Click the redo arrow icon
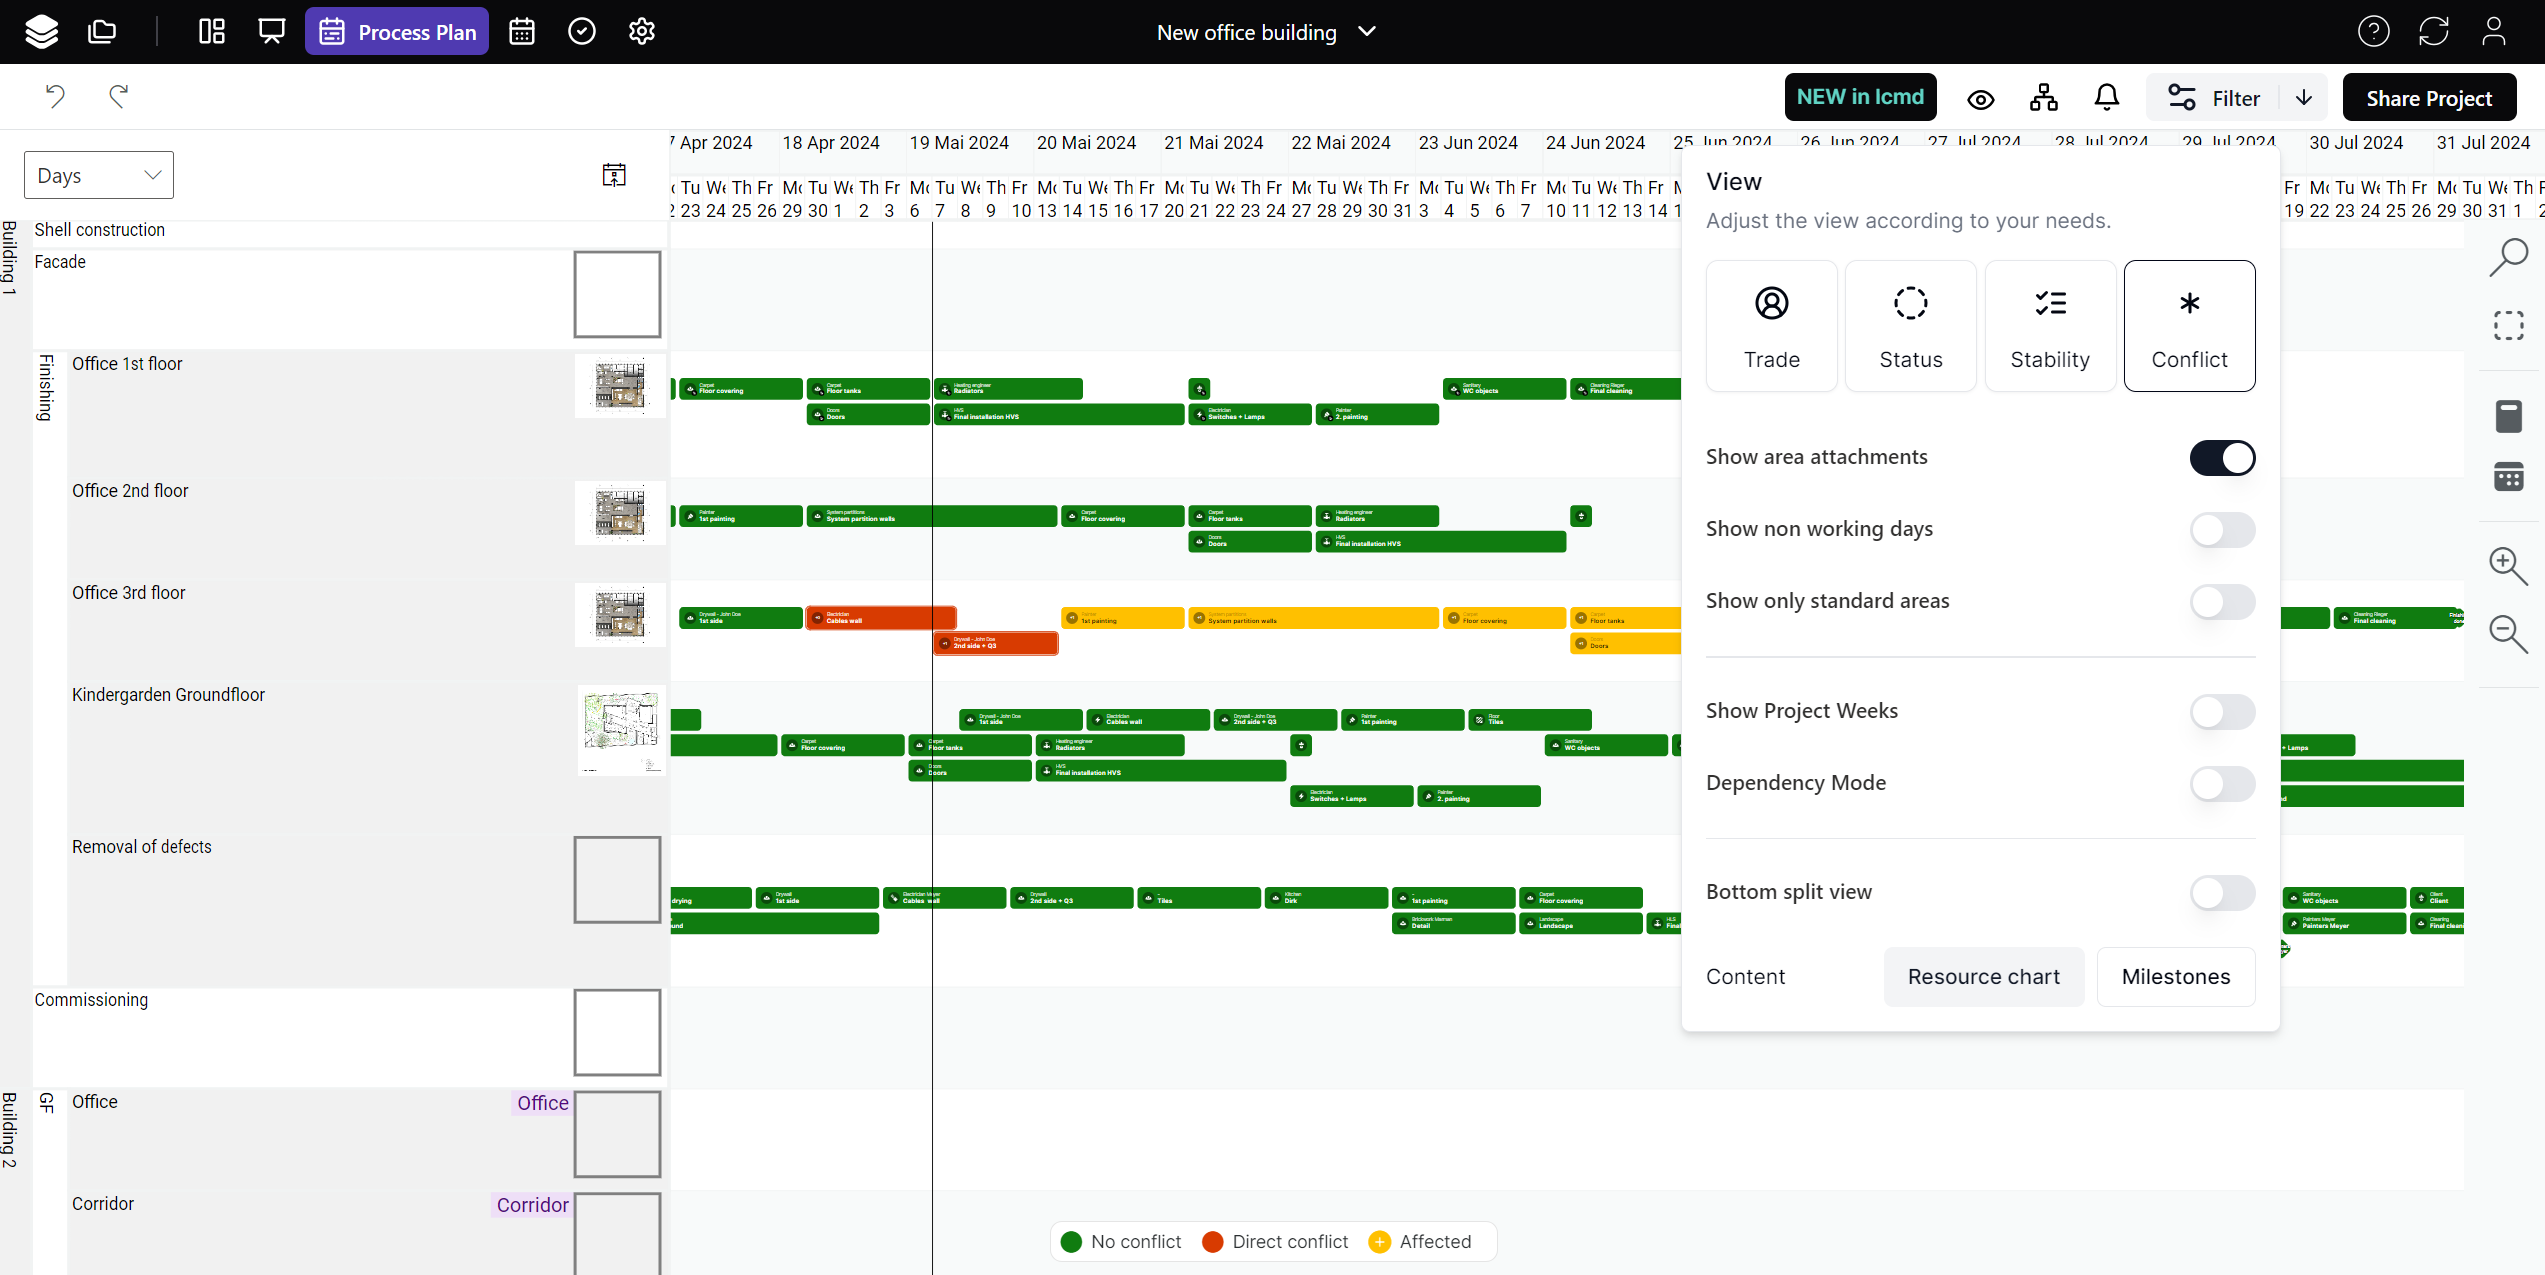2545x1275 pixels. [x=119, y=96]
